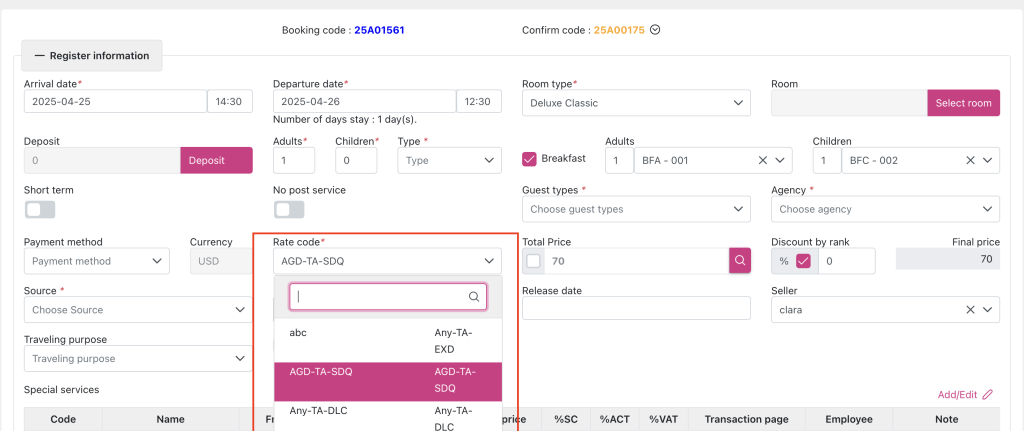
Task: Toggle the Short term switch
Action: click(x=40, y=209)
